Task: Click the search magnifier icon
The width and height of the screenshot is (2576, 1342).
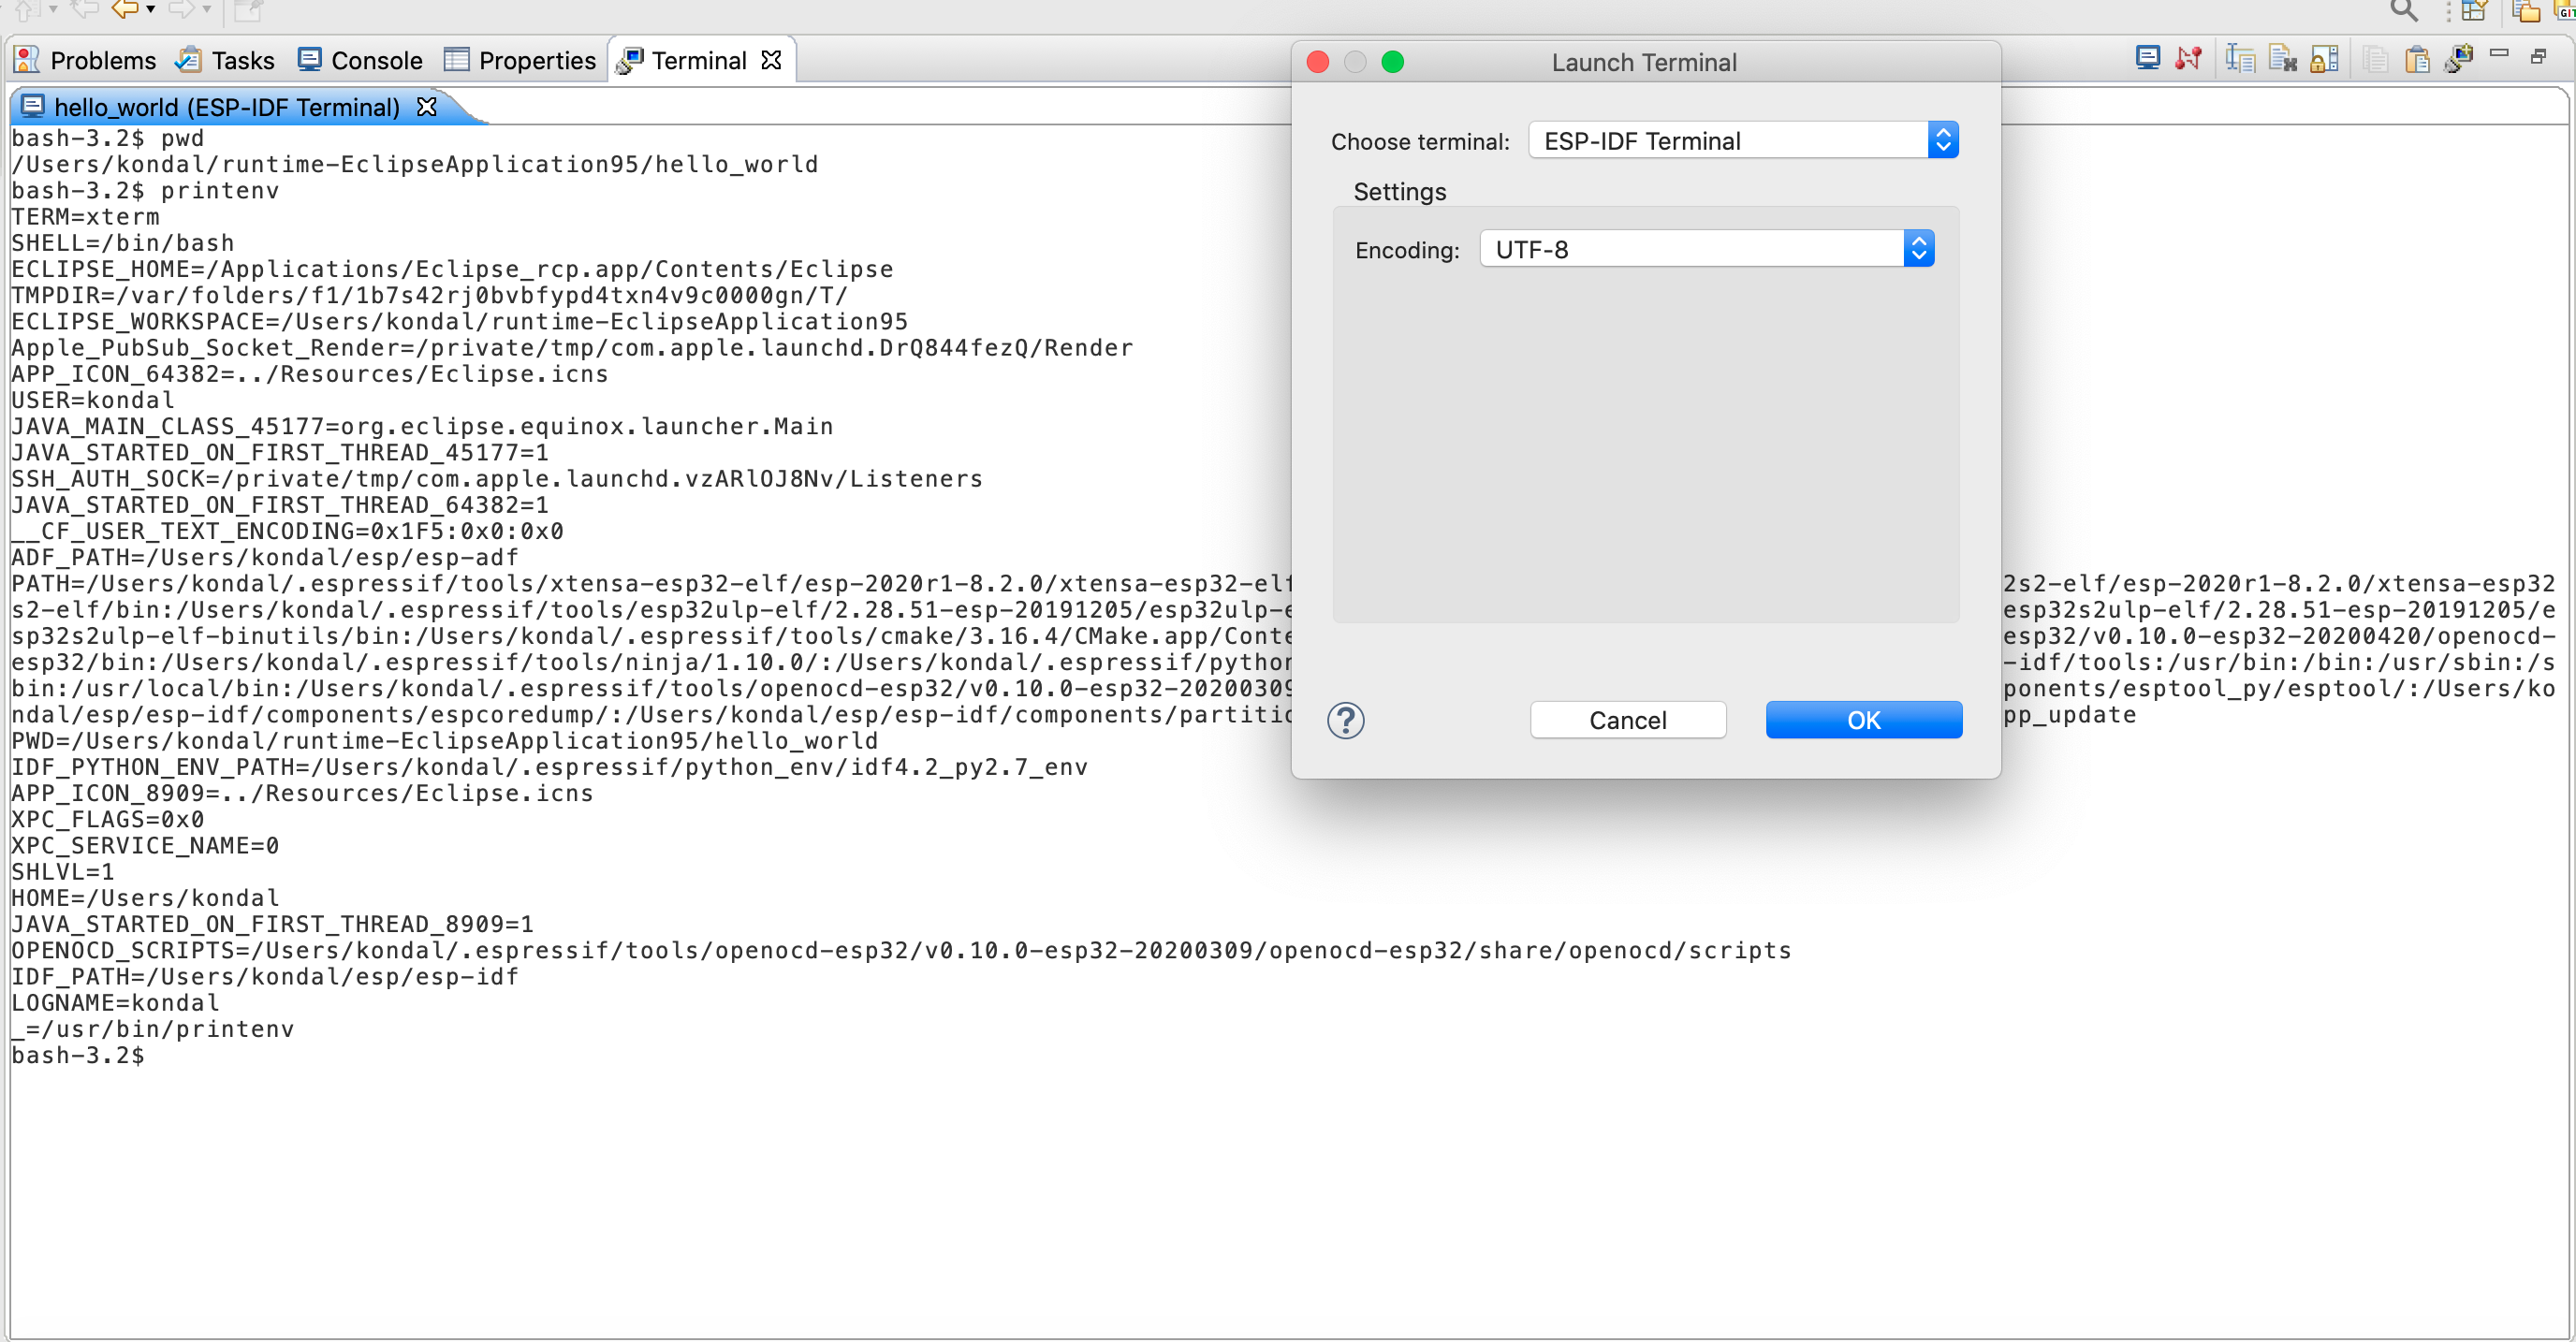Action: (x=2404, y=11)
